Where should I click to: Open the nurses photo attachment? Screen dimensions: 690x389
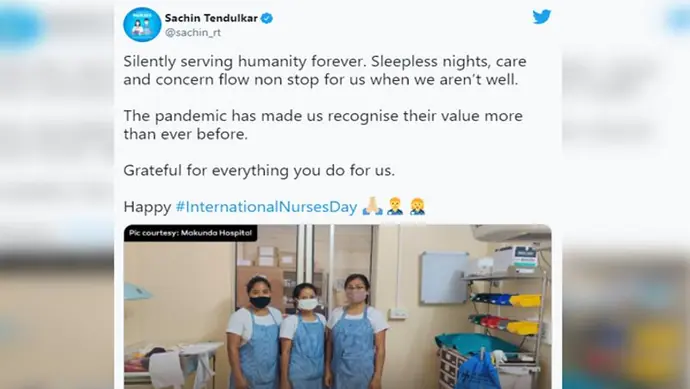338,307
